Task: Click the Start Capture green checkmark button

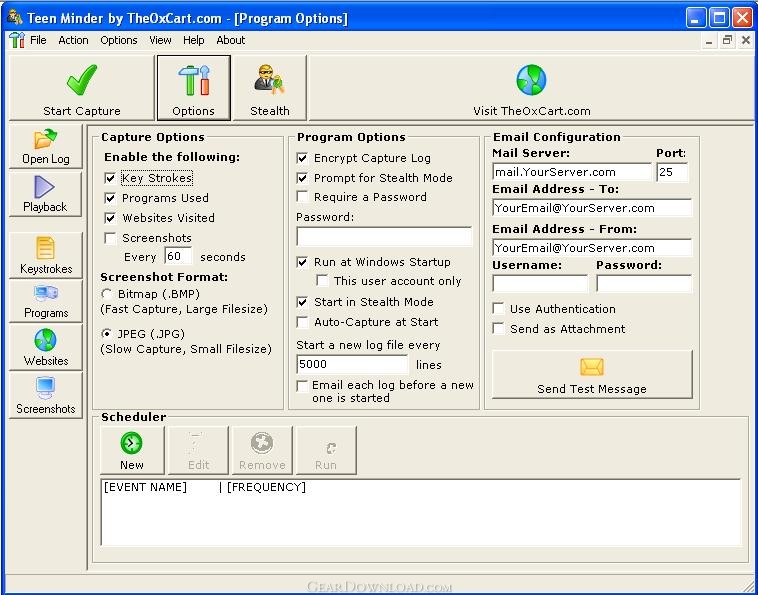Action: 82,87
